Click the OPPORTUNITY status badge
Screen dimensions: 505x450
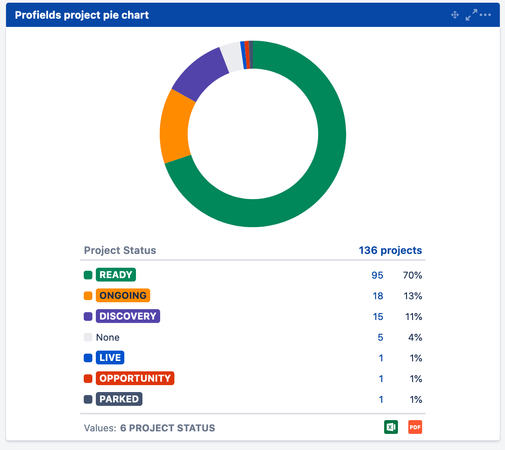[x=135, y=378]
